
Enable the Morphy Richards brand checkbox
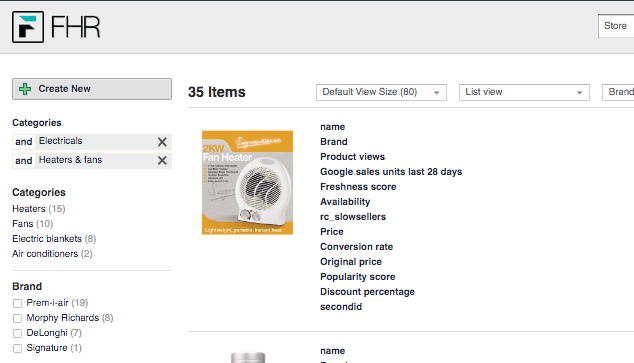pos(17,318)
